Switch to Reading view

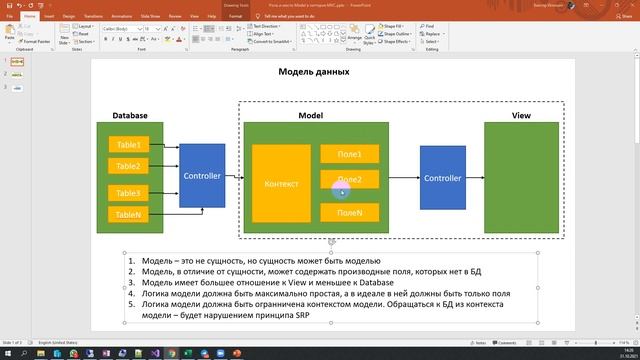click(x=554, y=343)
